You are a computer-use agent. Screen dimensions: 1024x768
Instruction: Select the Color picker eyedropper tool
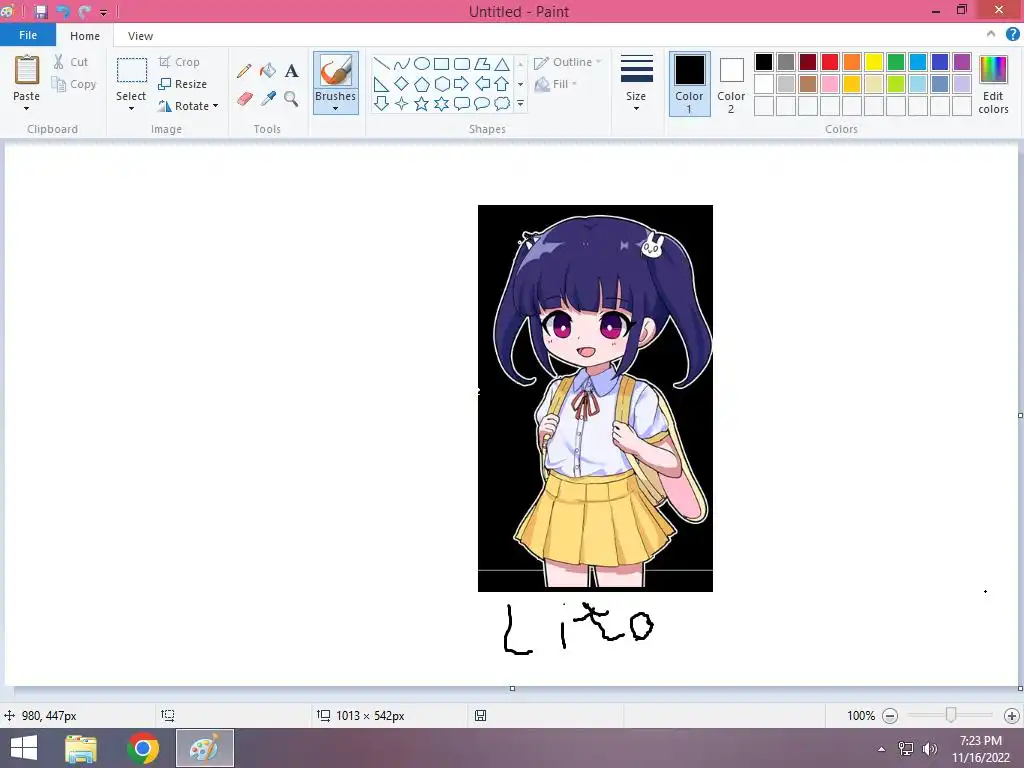coord(268,99)
